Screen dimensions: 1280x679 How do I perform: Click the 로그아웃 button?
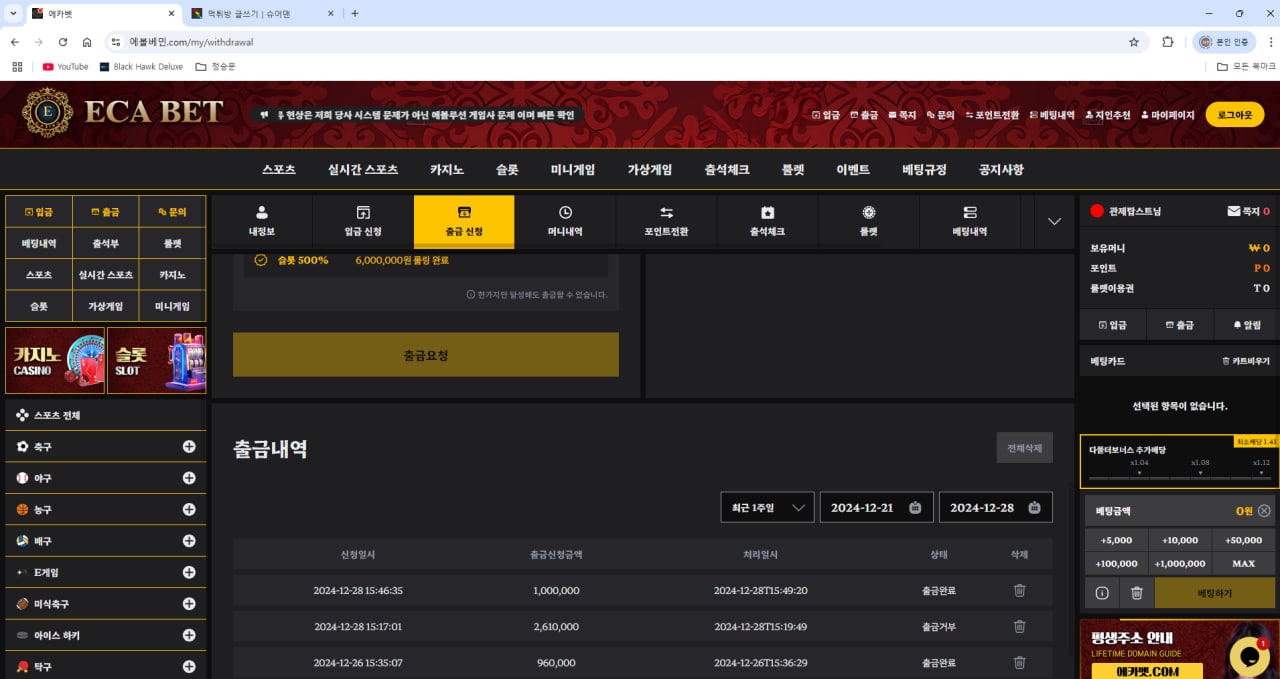(1234, 115)
